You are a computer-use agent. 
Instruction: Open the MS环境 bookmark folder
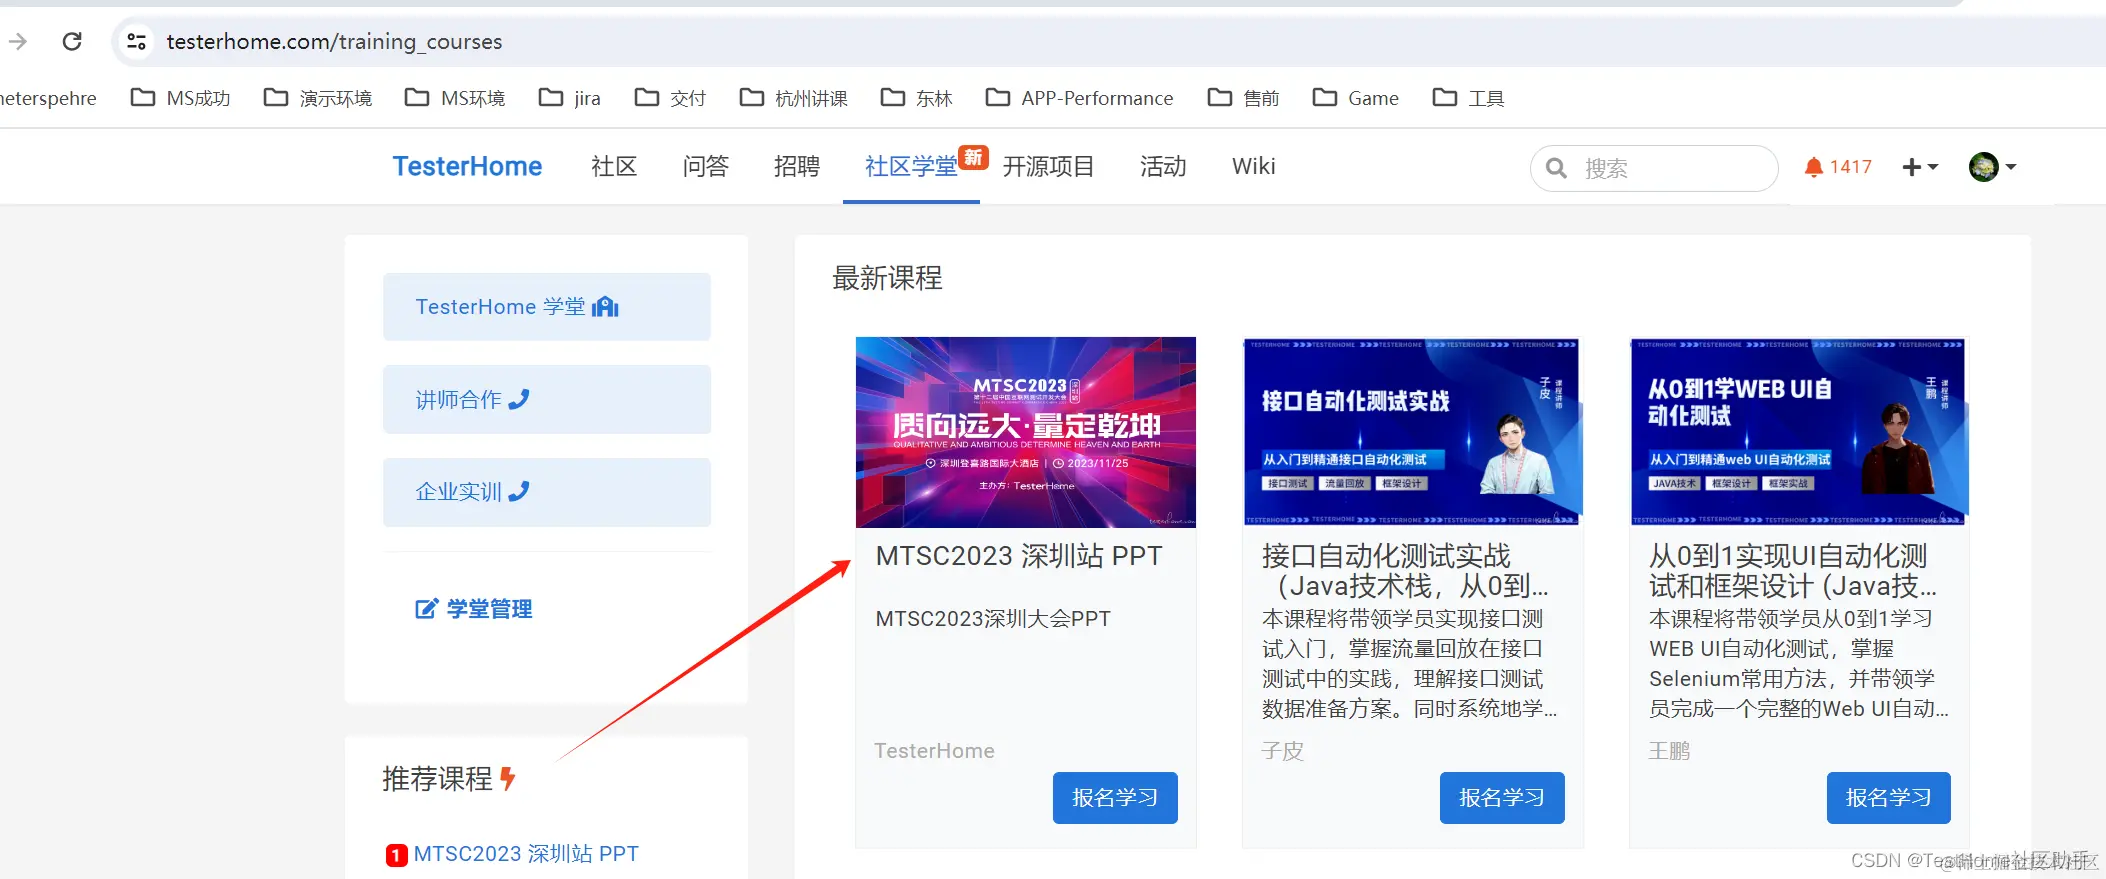(455, 98)
